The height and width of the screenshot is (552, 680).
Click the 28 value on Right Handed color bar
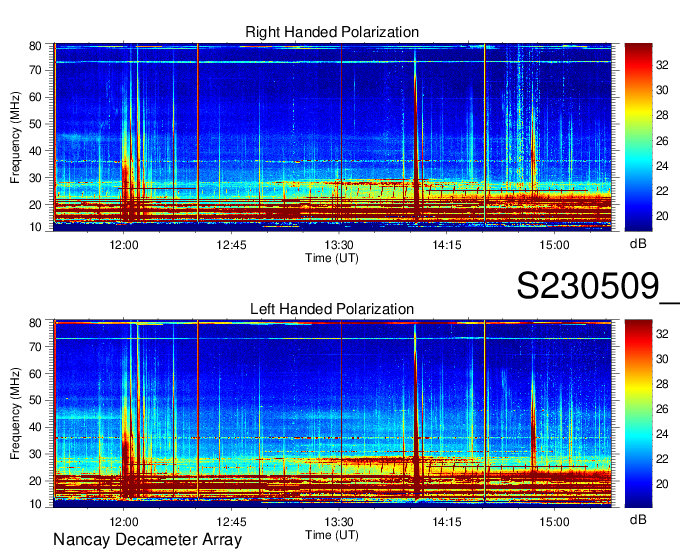pos(662,115)
